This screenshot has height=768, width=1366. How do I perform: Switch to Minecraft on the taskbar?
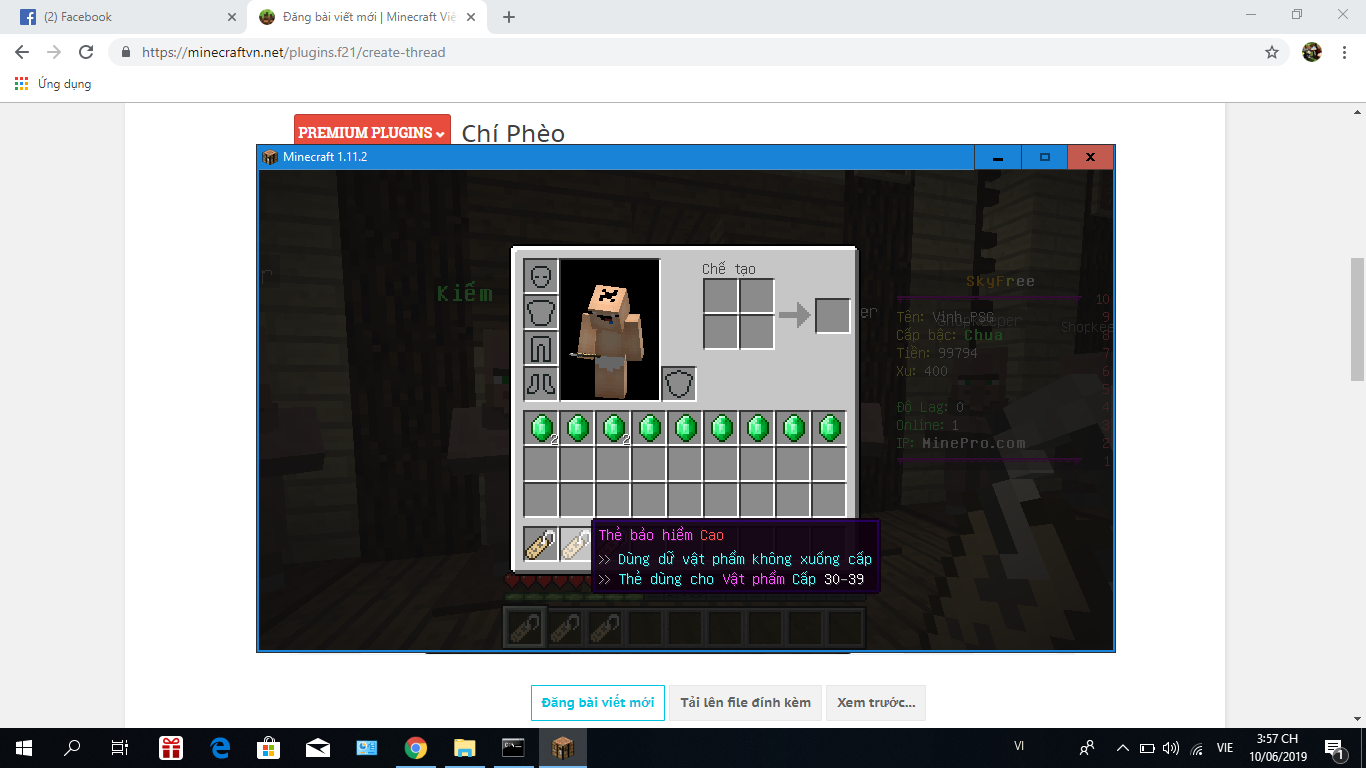click(563, 748)
